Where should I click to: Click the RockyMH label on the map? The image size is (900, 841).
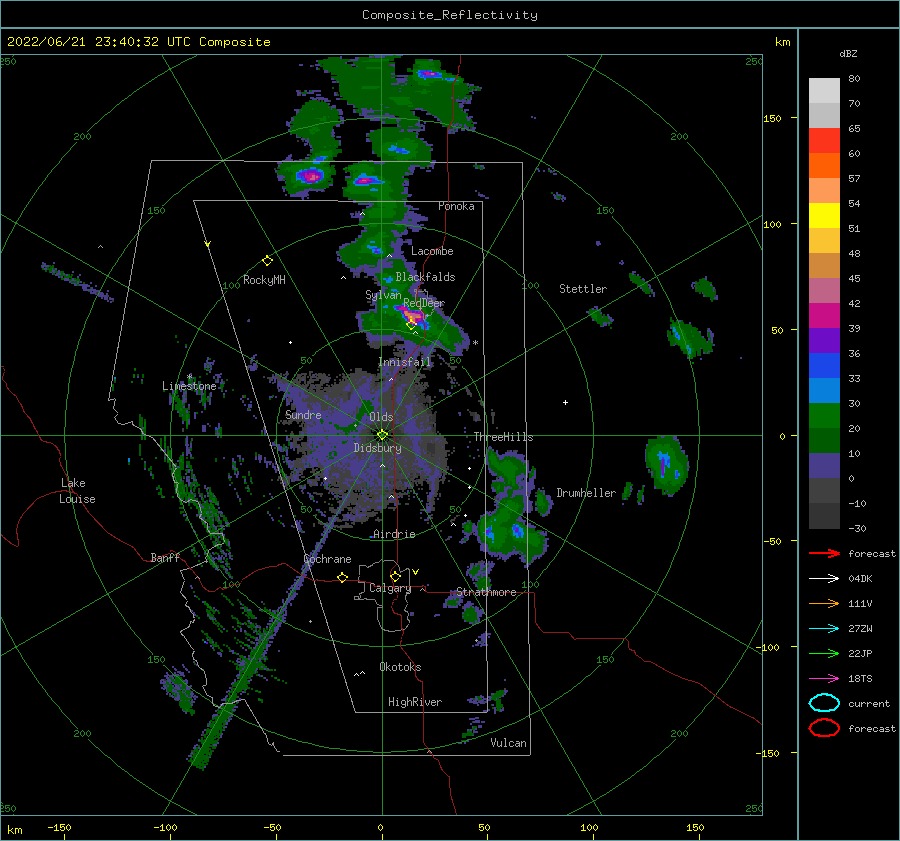click(264, 280)
